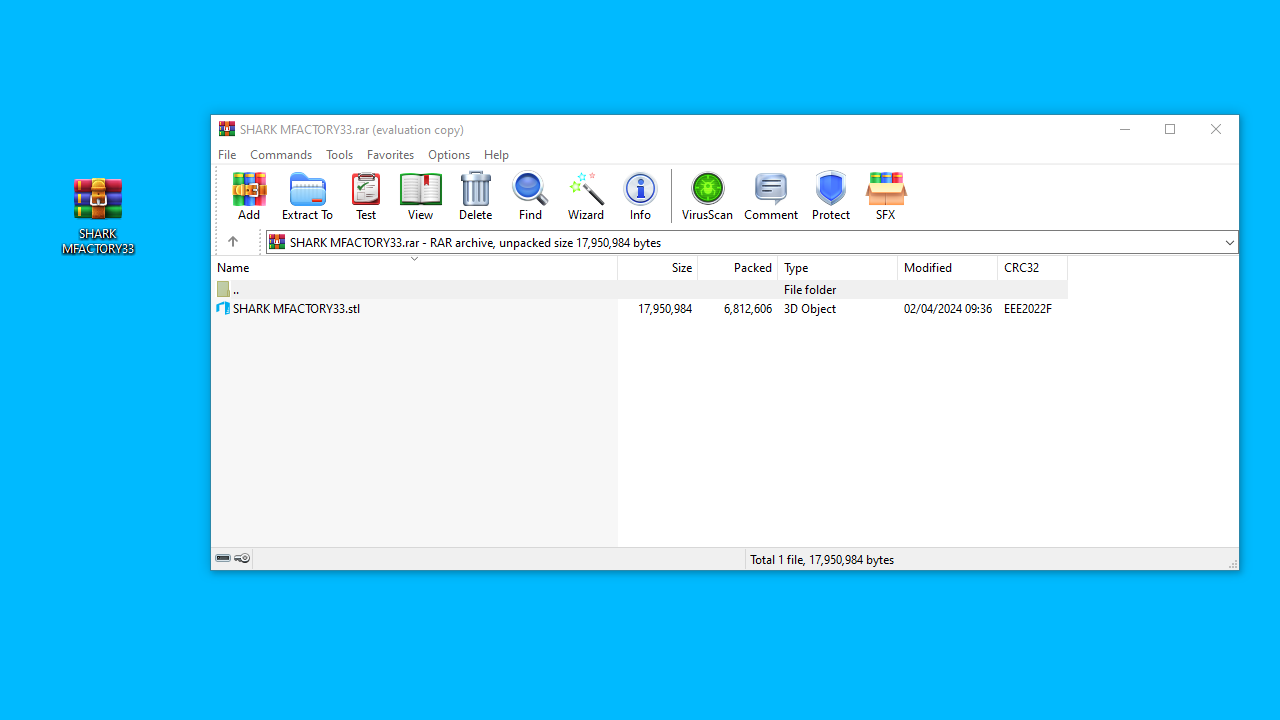Image resolution: width=1280 pixels, height=720 pixels.
Task: Click the 'File folder' type cell
Action: click(810, 290)
